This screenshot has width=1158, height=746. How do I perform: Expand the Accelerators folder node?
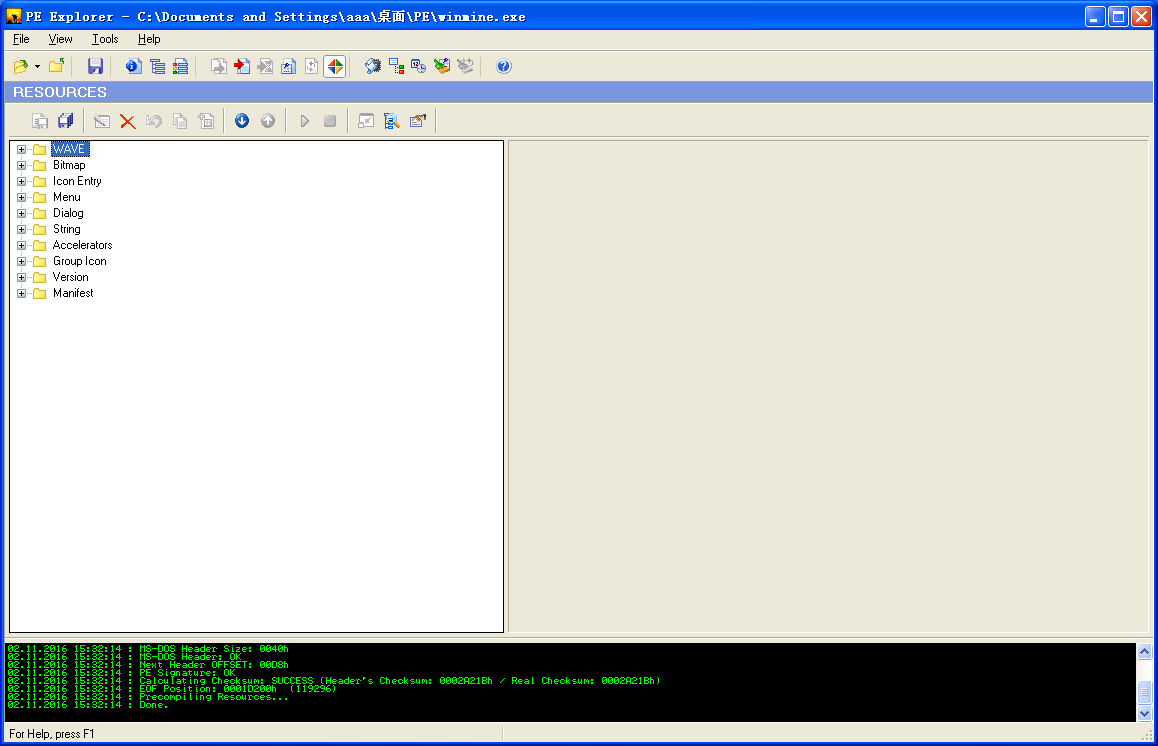[21, 245]
